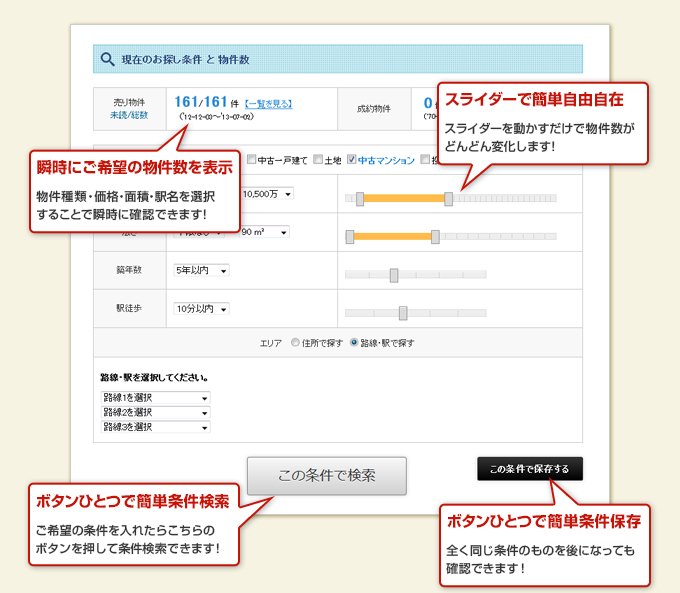Image resolution: width=680 pixels, height=593 pixels.
Task: Click the 成約物件 cell label
Action: tap(374, 109)
